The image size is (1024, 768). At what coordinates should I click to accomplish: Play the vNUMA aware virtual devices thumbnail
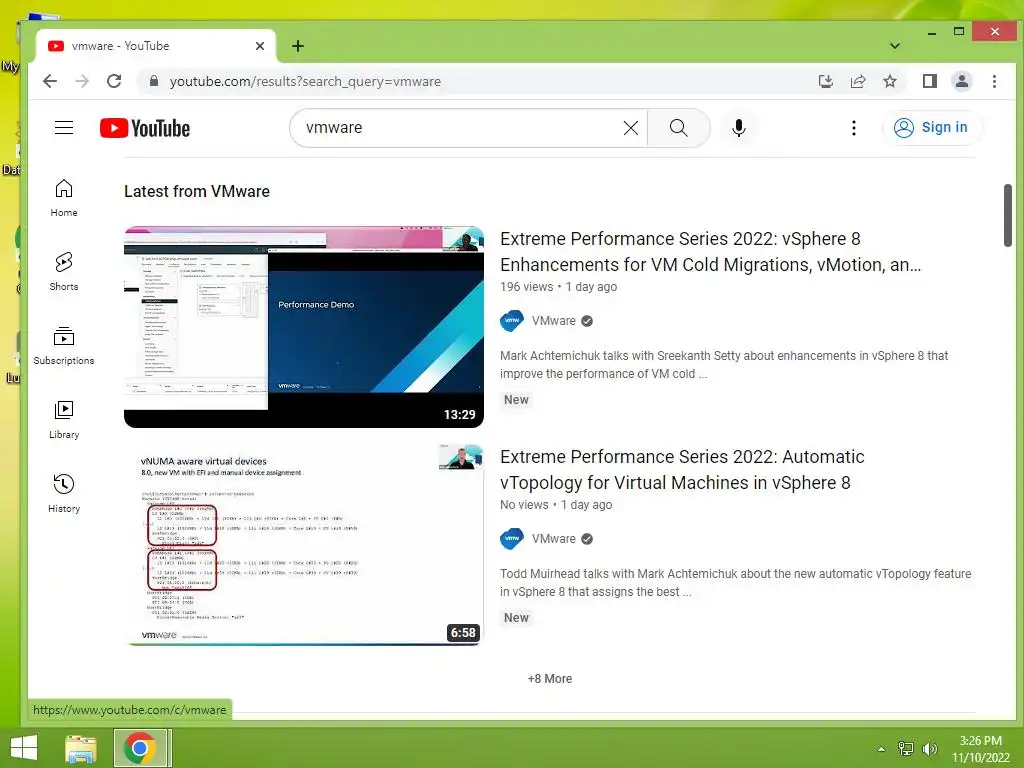click(304, 545)
